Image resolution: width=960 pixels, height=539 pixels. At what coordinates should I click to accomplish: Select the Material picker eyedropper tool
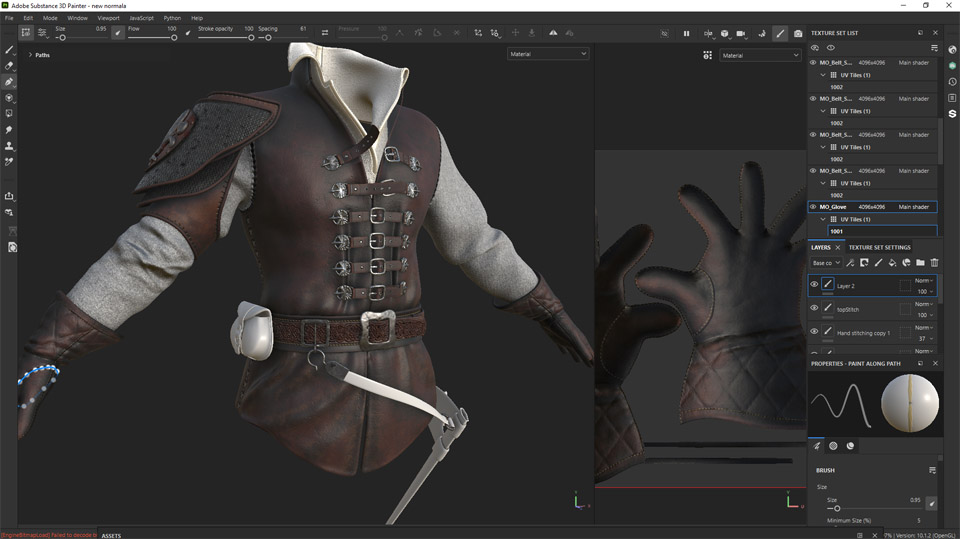[x=9, y=162]
